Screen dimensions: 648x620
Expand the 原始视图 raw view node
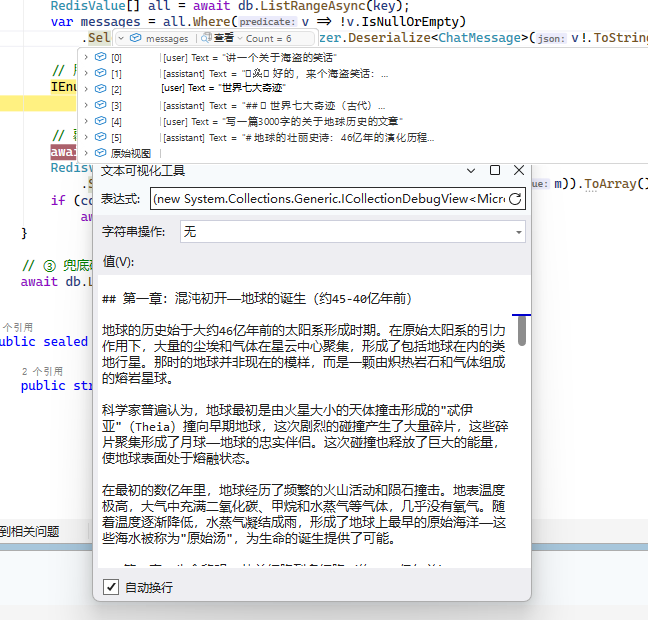coord(86,153)
